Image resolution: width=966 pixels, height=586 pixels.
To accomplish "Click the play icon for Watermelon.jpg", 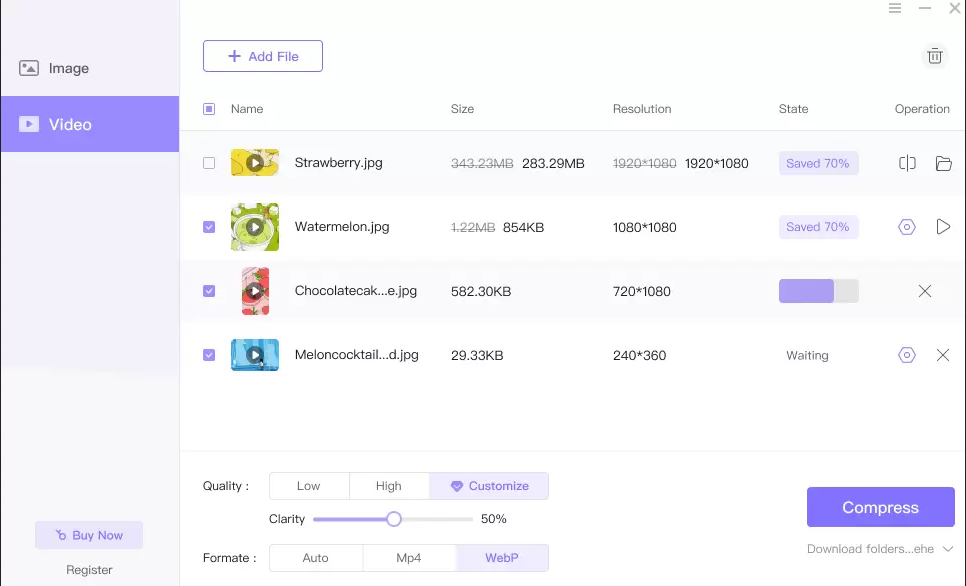I will tap(943, 227).
